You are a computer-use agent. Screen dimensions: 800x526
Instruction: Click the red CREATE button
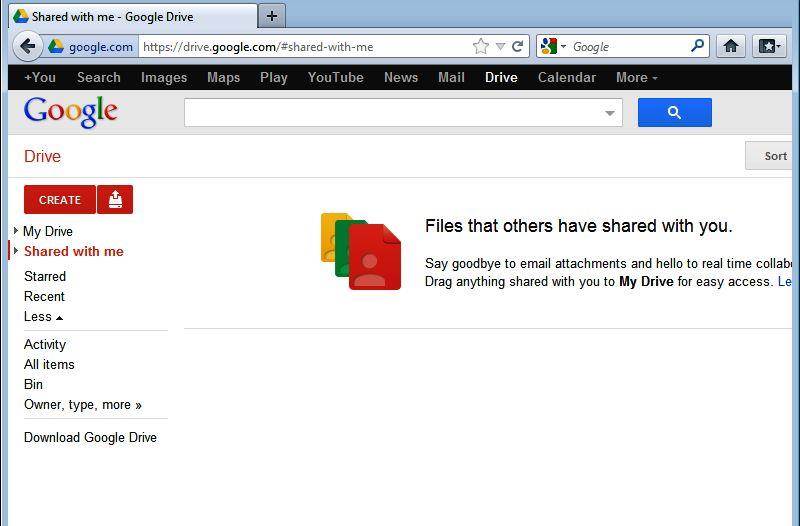[x=60, y=199]
